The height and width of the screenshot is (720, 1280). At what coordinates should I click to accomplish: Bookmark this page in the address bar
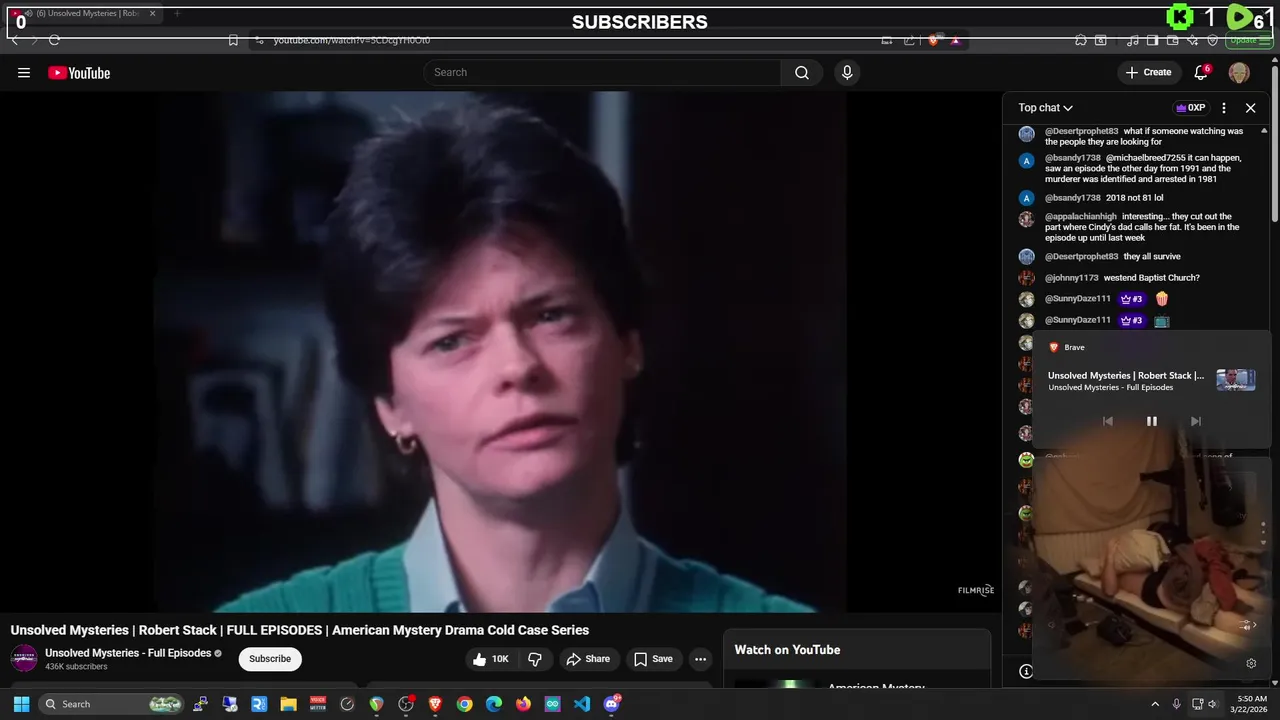[x=233, y=40]
